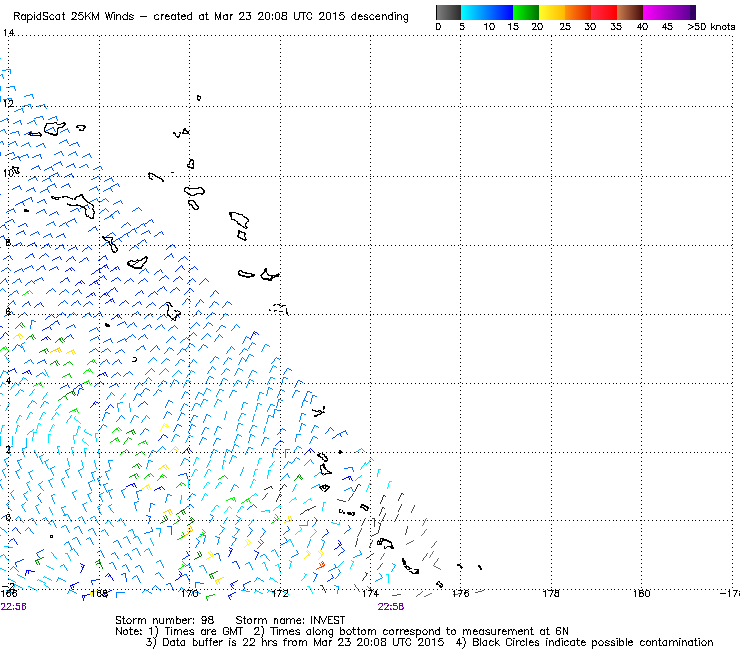Click the magenta-purple 40-50 knots legend segment
740x650 pixels.
669,12
